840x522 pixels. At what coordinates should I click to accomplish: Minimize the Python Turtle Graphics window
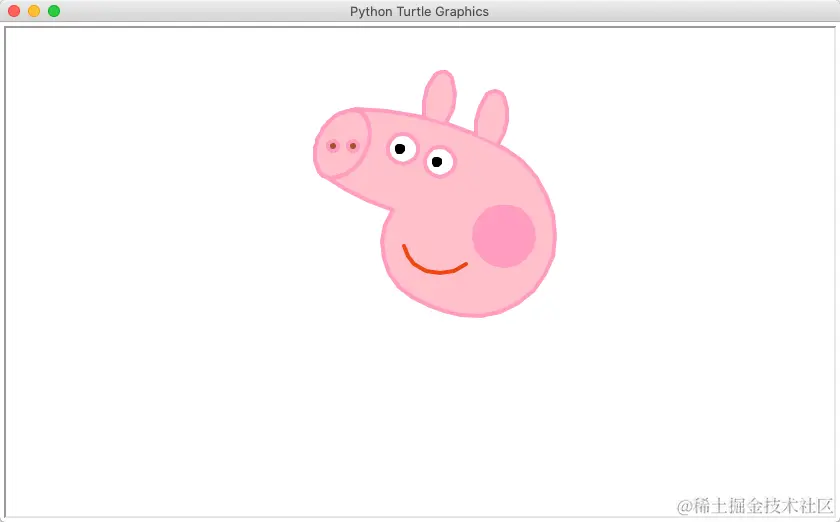point(34,11)
